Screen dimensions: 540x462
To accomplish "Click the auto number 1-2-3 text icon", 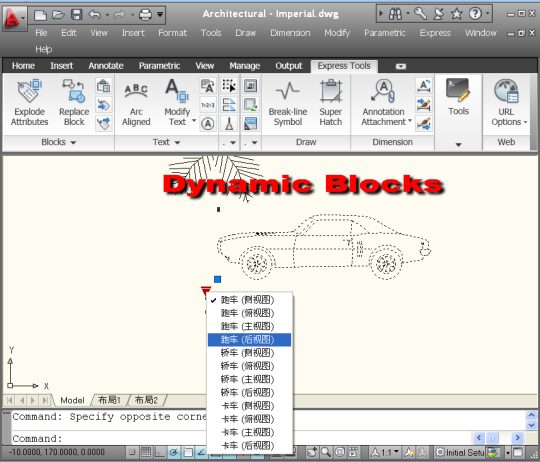I will tap(208, 105).
